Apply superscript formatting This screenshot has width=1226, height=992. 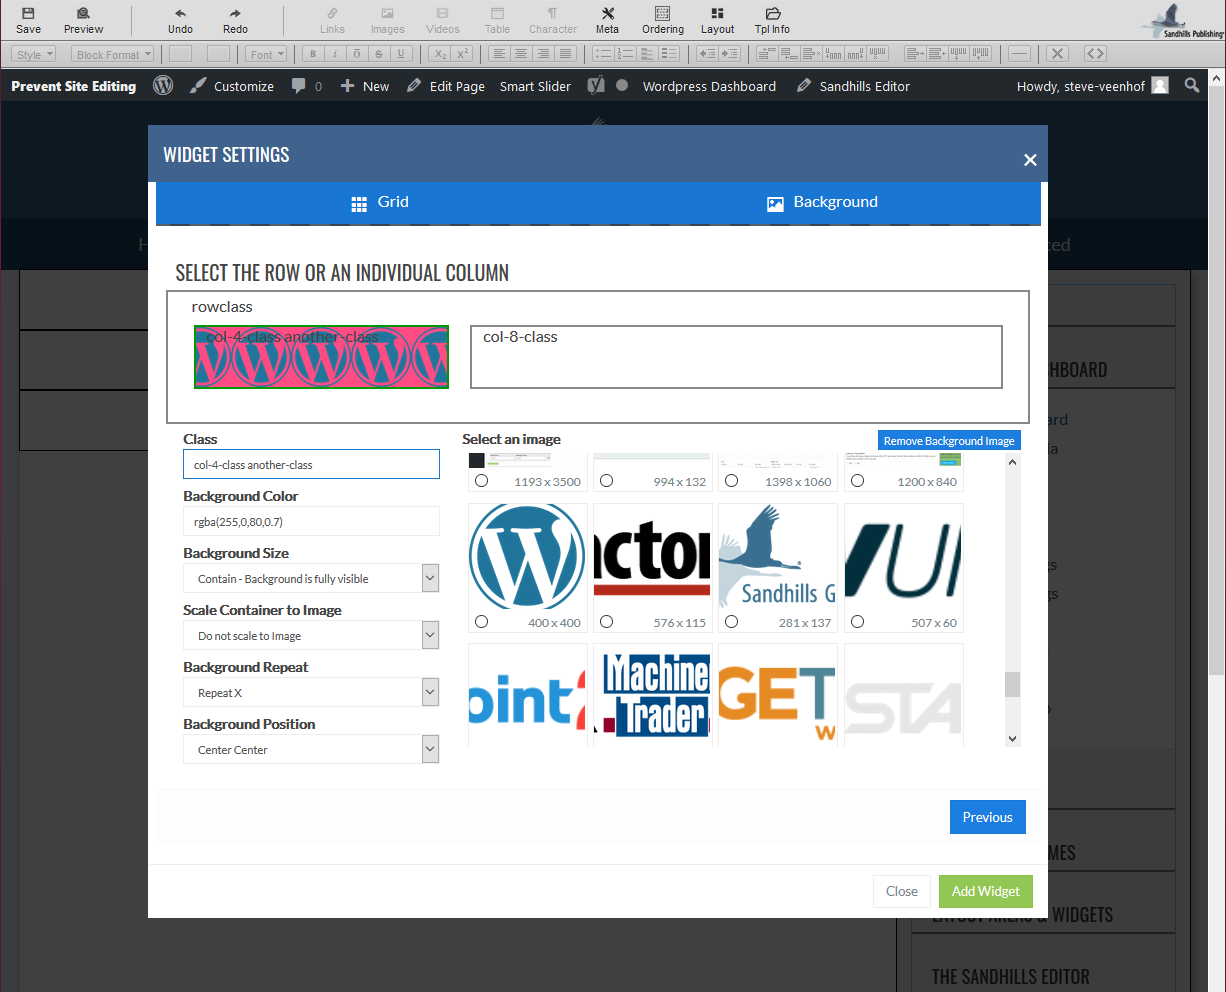coord(462,54)
